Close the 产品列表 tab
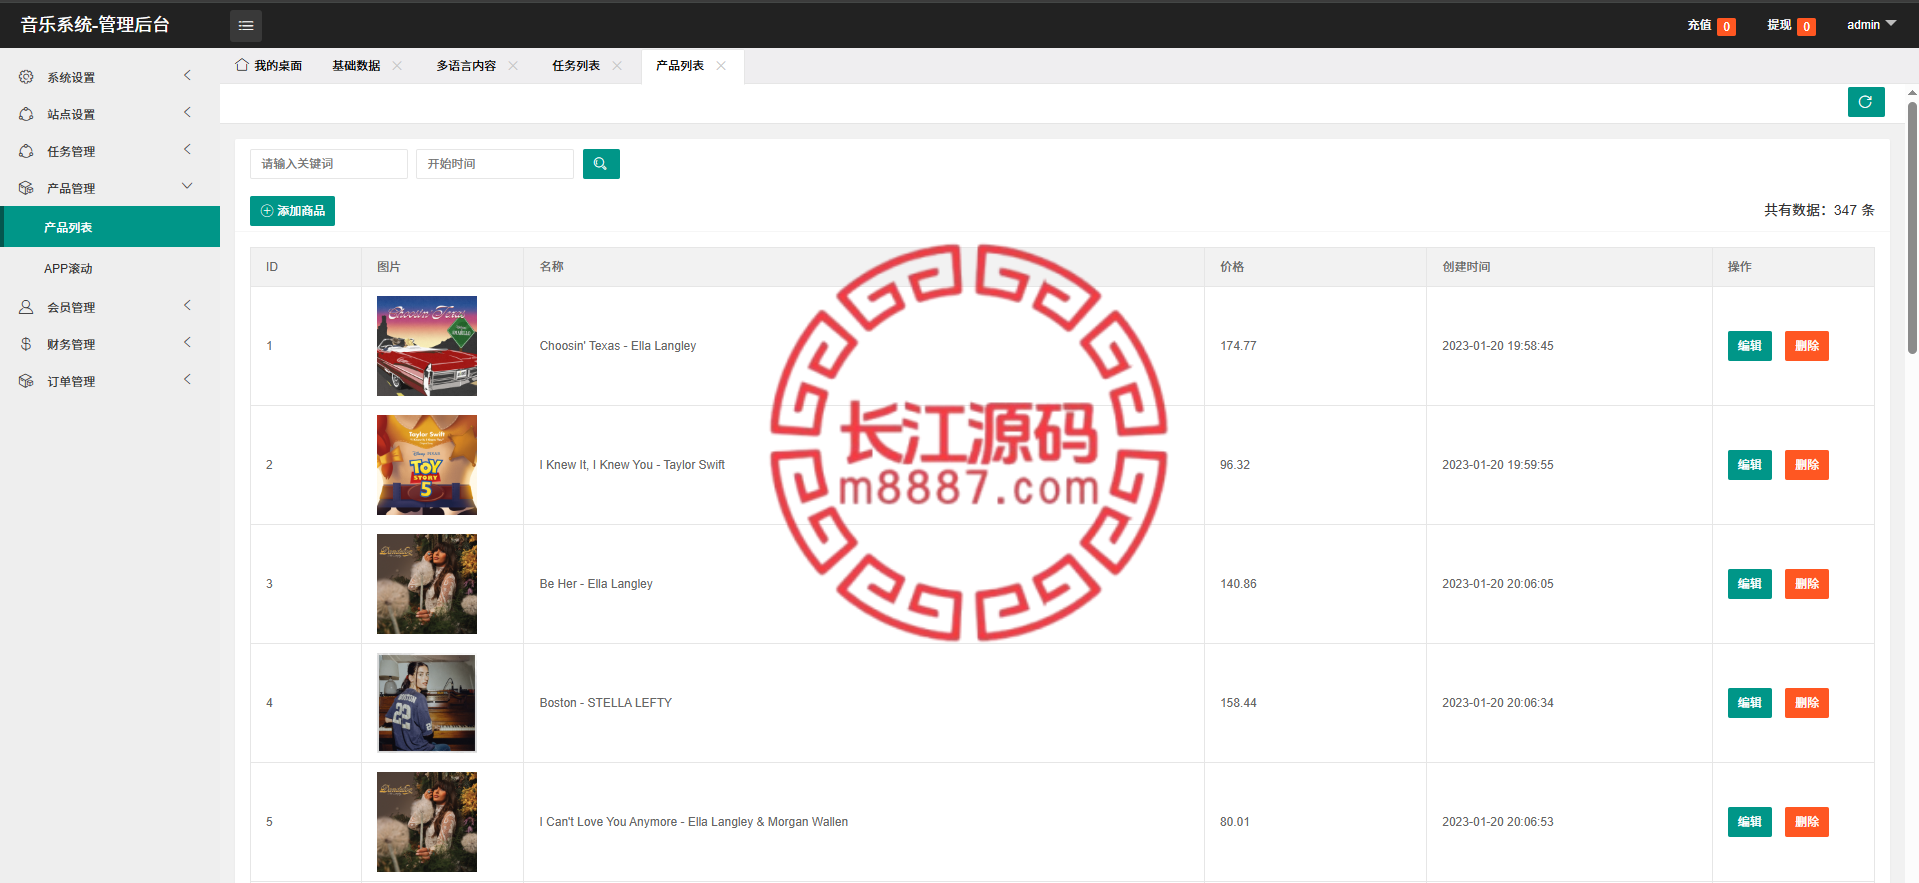This screenshot has height=883, width=1919. [721, 66]
